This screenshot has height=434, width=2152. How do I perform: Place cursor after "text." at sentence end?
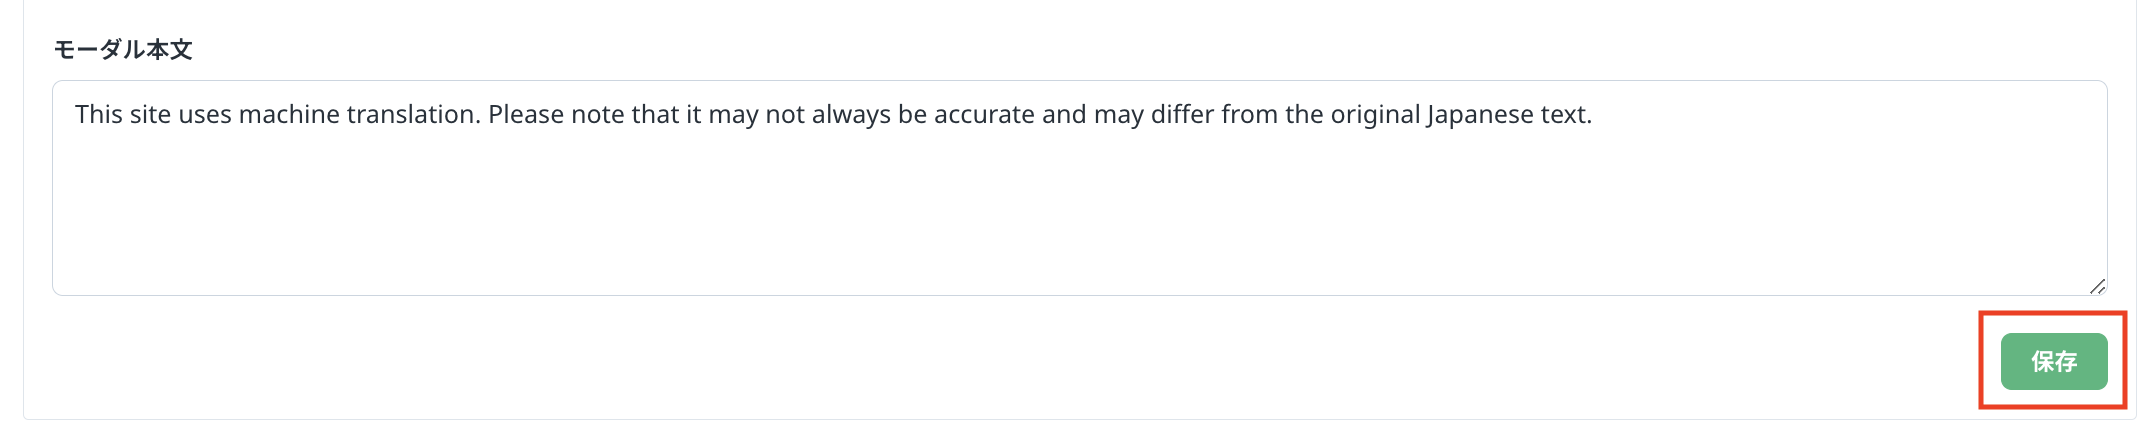[1593, 115]
